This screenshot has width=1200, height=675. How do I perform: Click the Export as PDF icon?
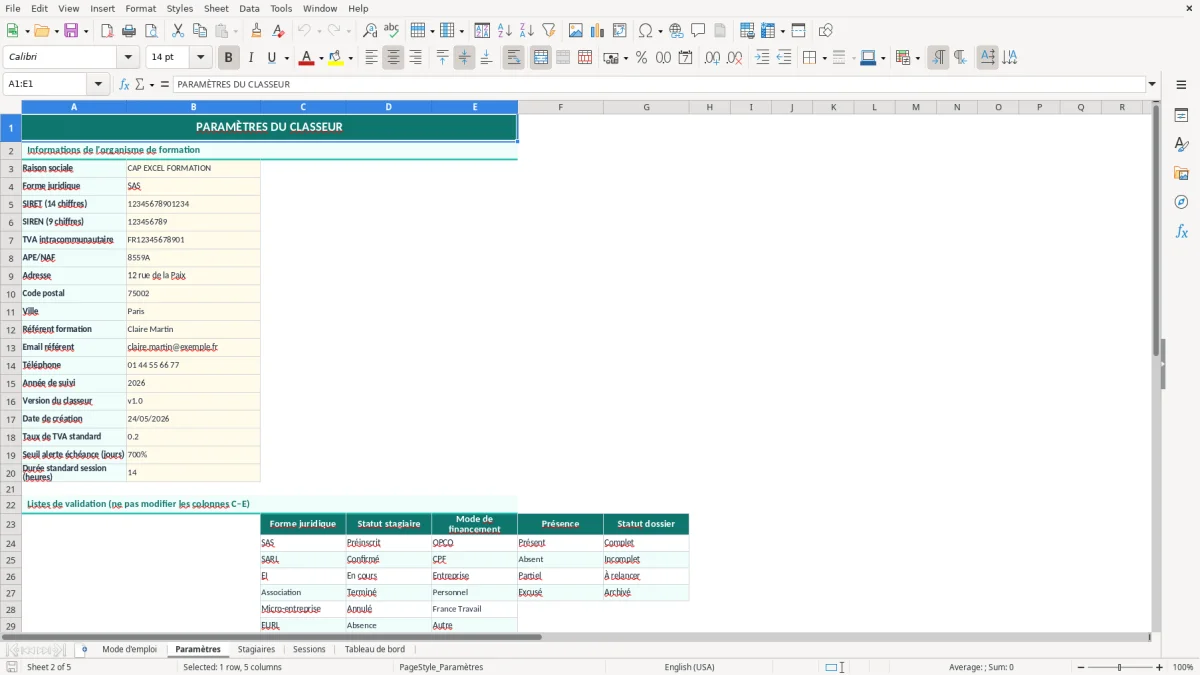coord(108,30)
